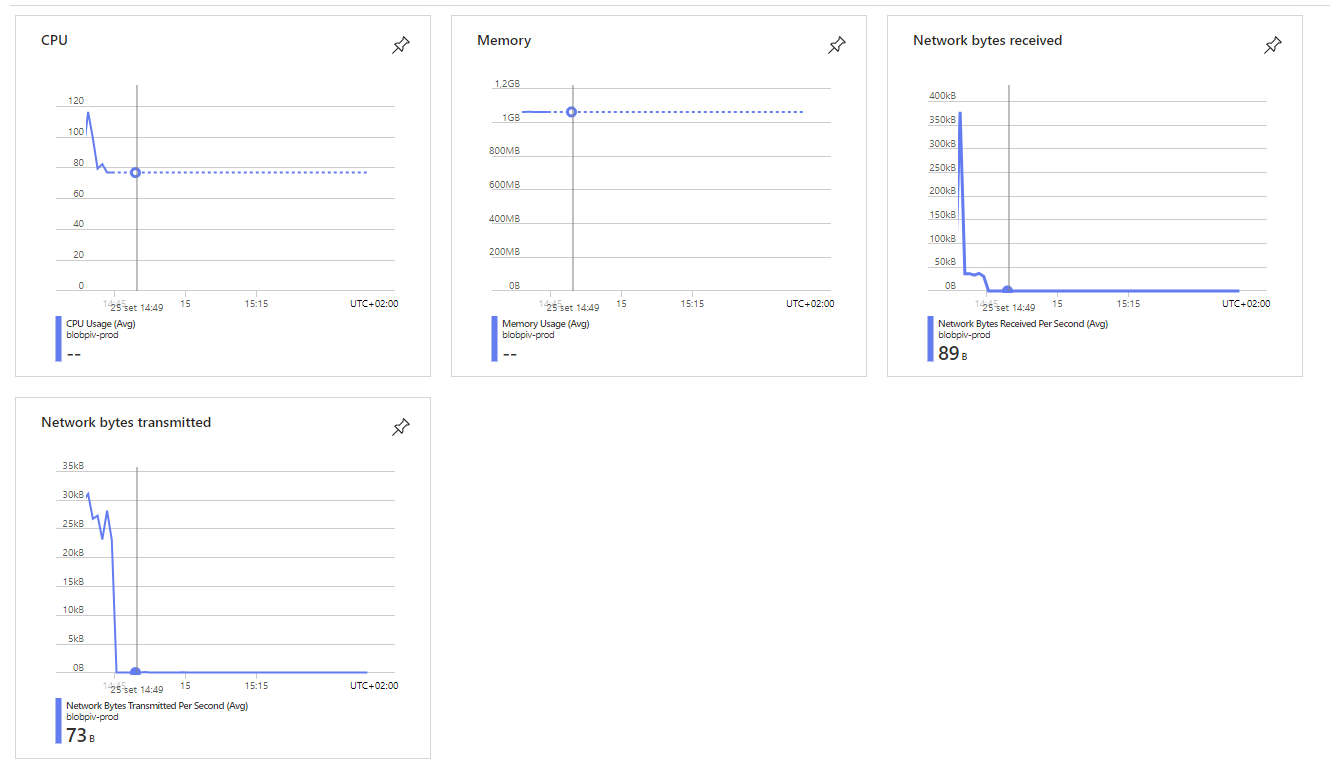Viewport: 1330px width, 764px height.
Task: Click the Network received legend color bar
Action: [930, 338]
